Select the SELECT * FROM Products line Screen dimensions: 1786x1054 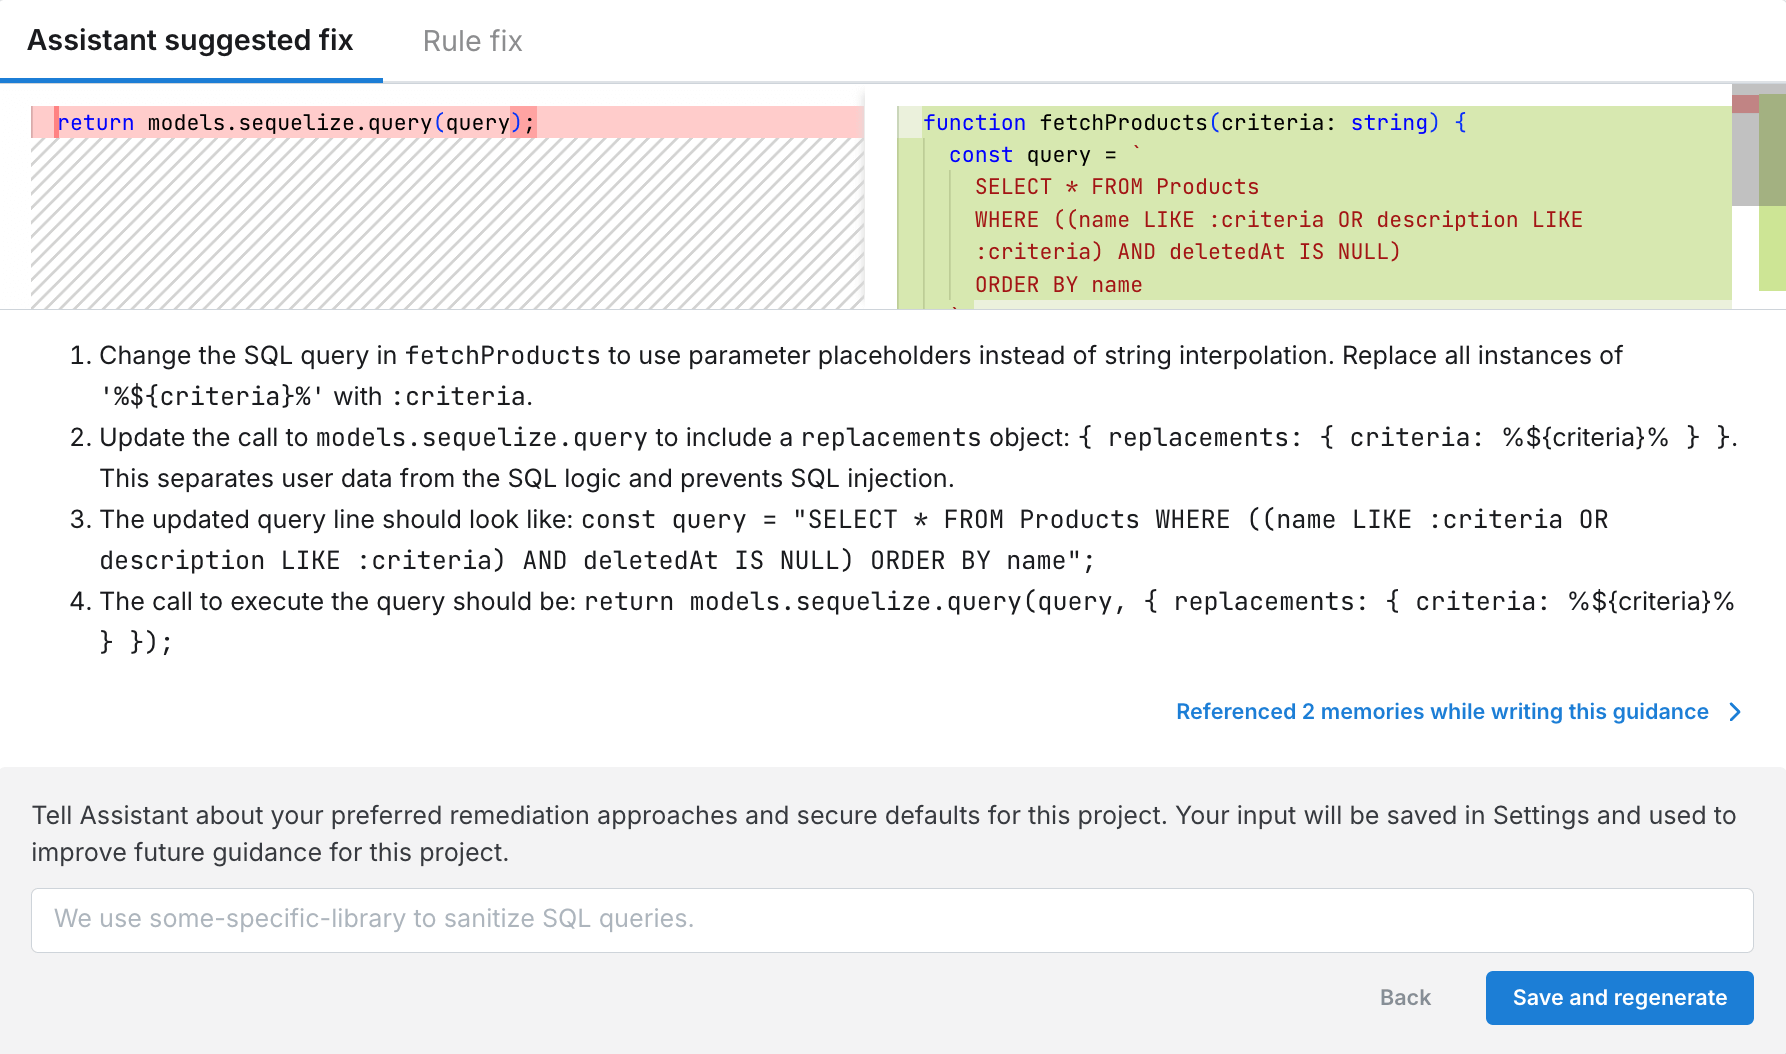(1116, 186)
